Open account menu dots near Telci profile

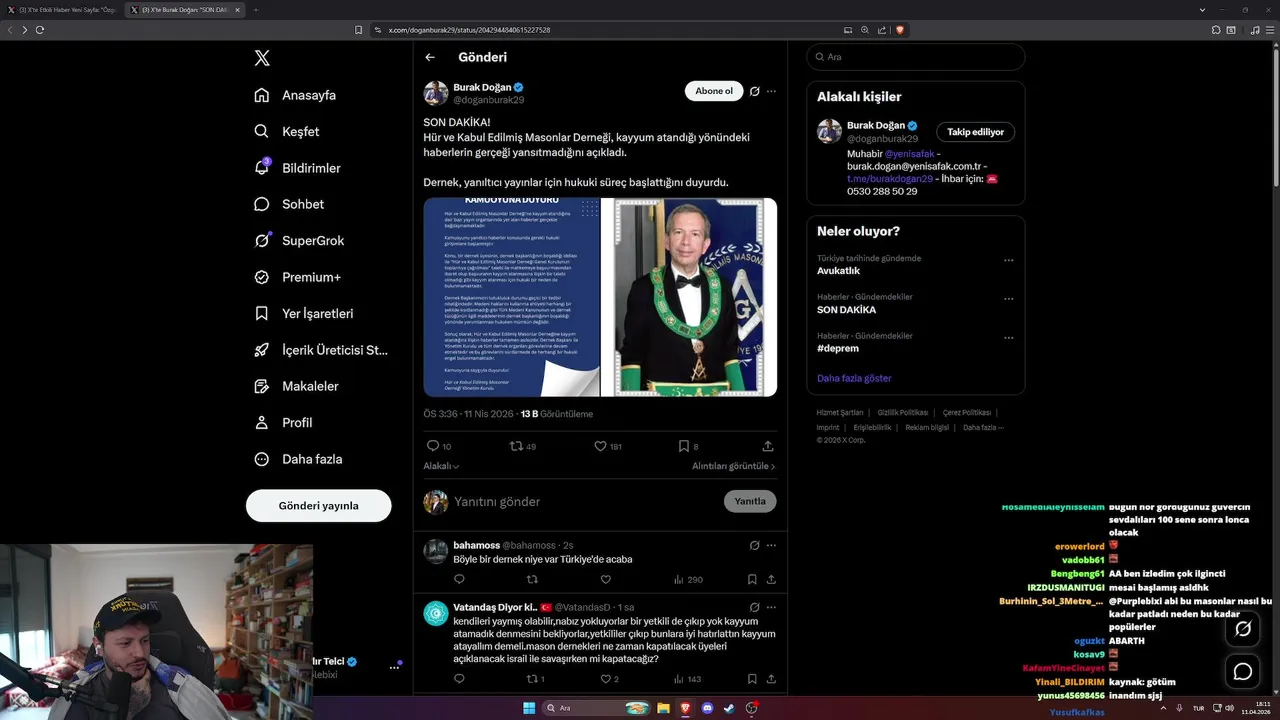394,667
